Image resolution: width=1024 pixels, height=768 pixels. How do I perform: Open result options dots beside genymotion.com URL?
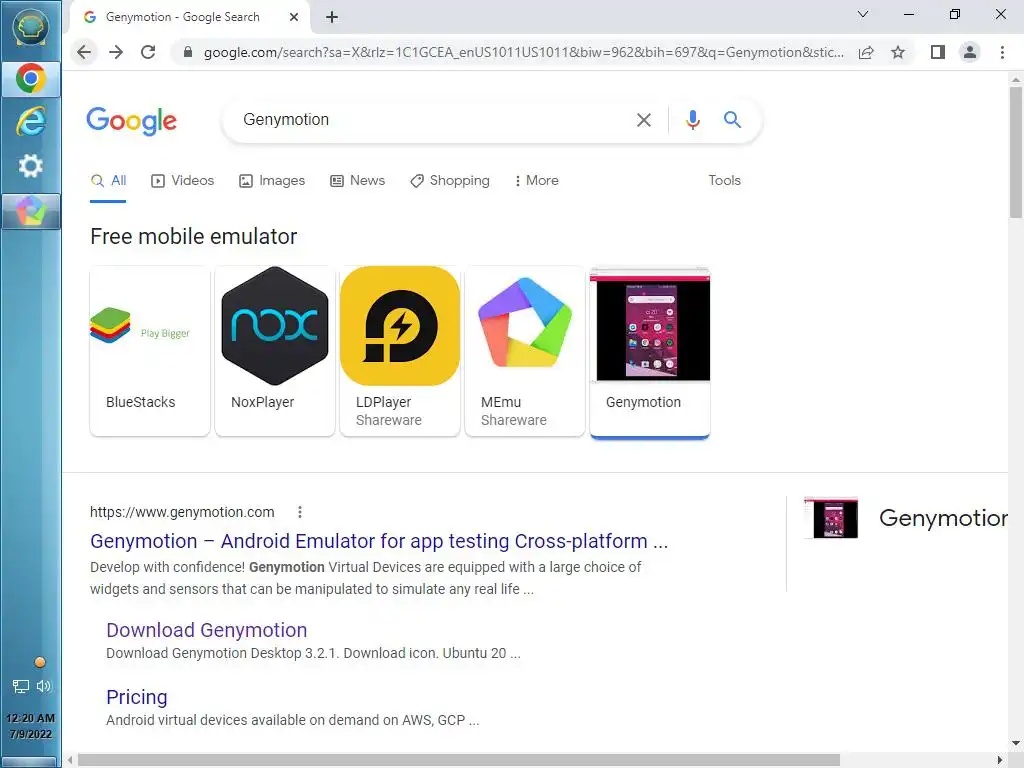coord(300,512)
